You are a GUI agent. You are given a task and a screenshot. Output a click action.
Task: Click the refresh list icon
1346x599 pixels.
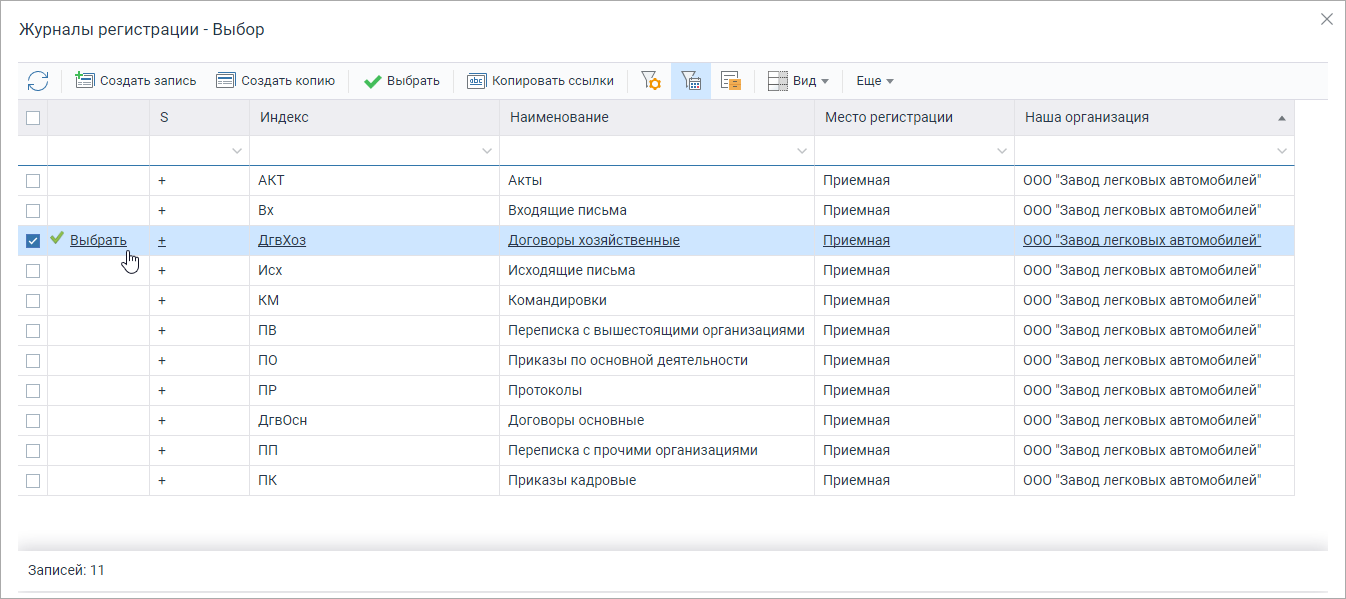point(38,81)
